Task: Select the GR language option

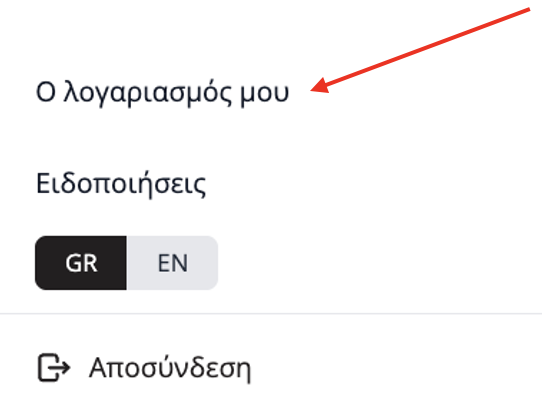Action: point(81,263)
